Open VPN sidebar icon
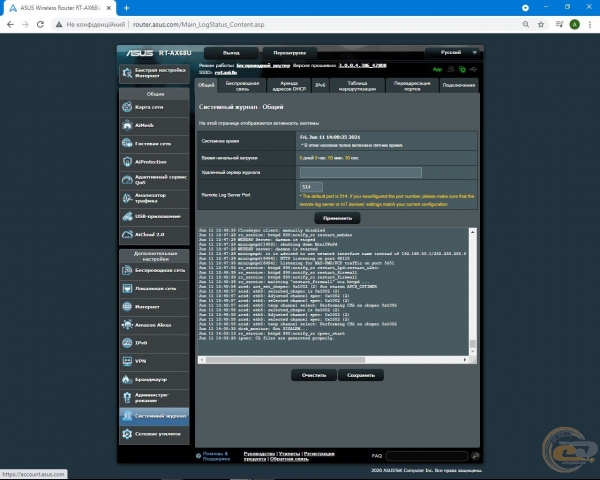Viewport: 600px width, 480px height. (x=127, y=361)
